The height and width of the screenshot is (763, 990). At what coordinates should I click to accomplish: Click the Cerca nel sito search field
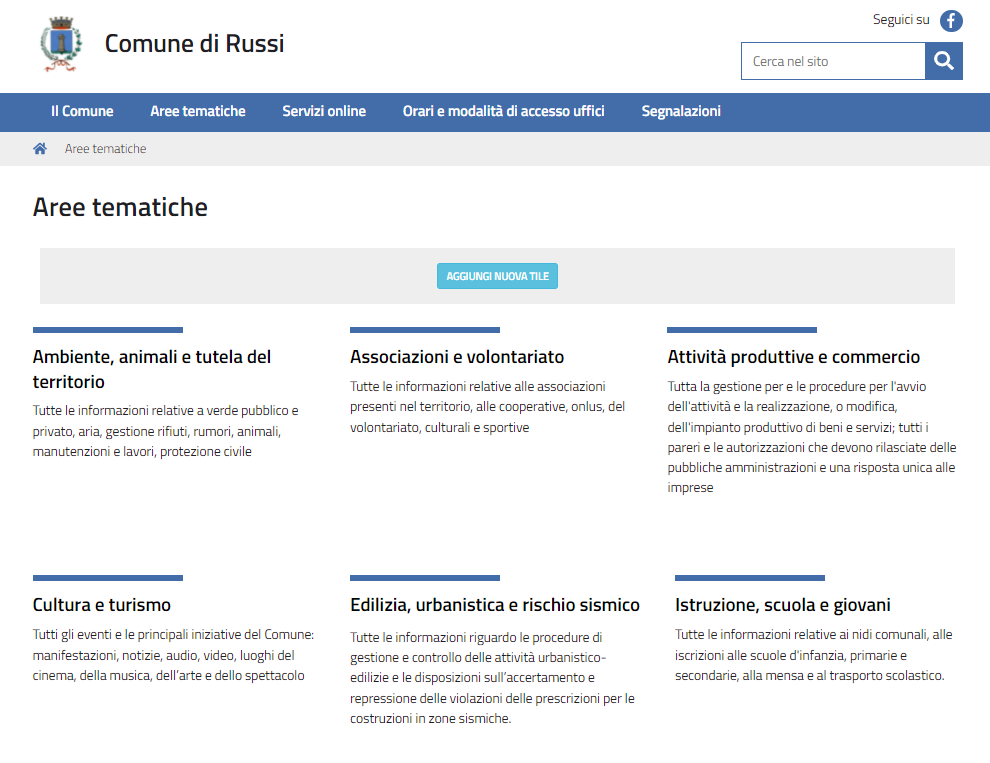click(832, 61)
